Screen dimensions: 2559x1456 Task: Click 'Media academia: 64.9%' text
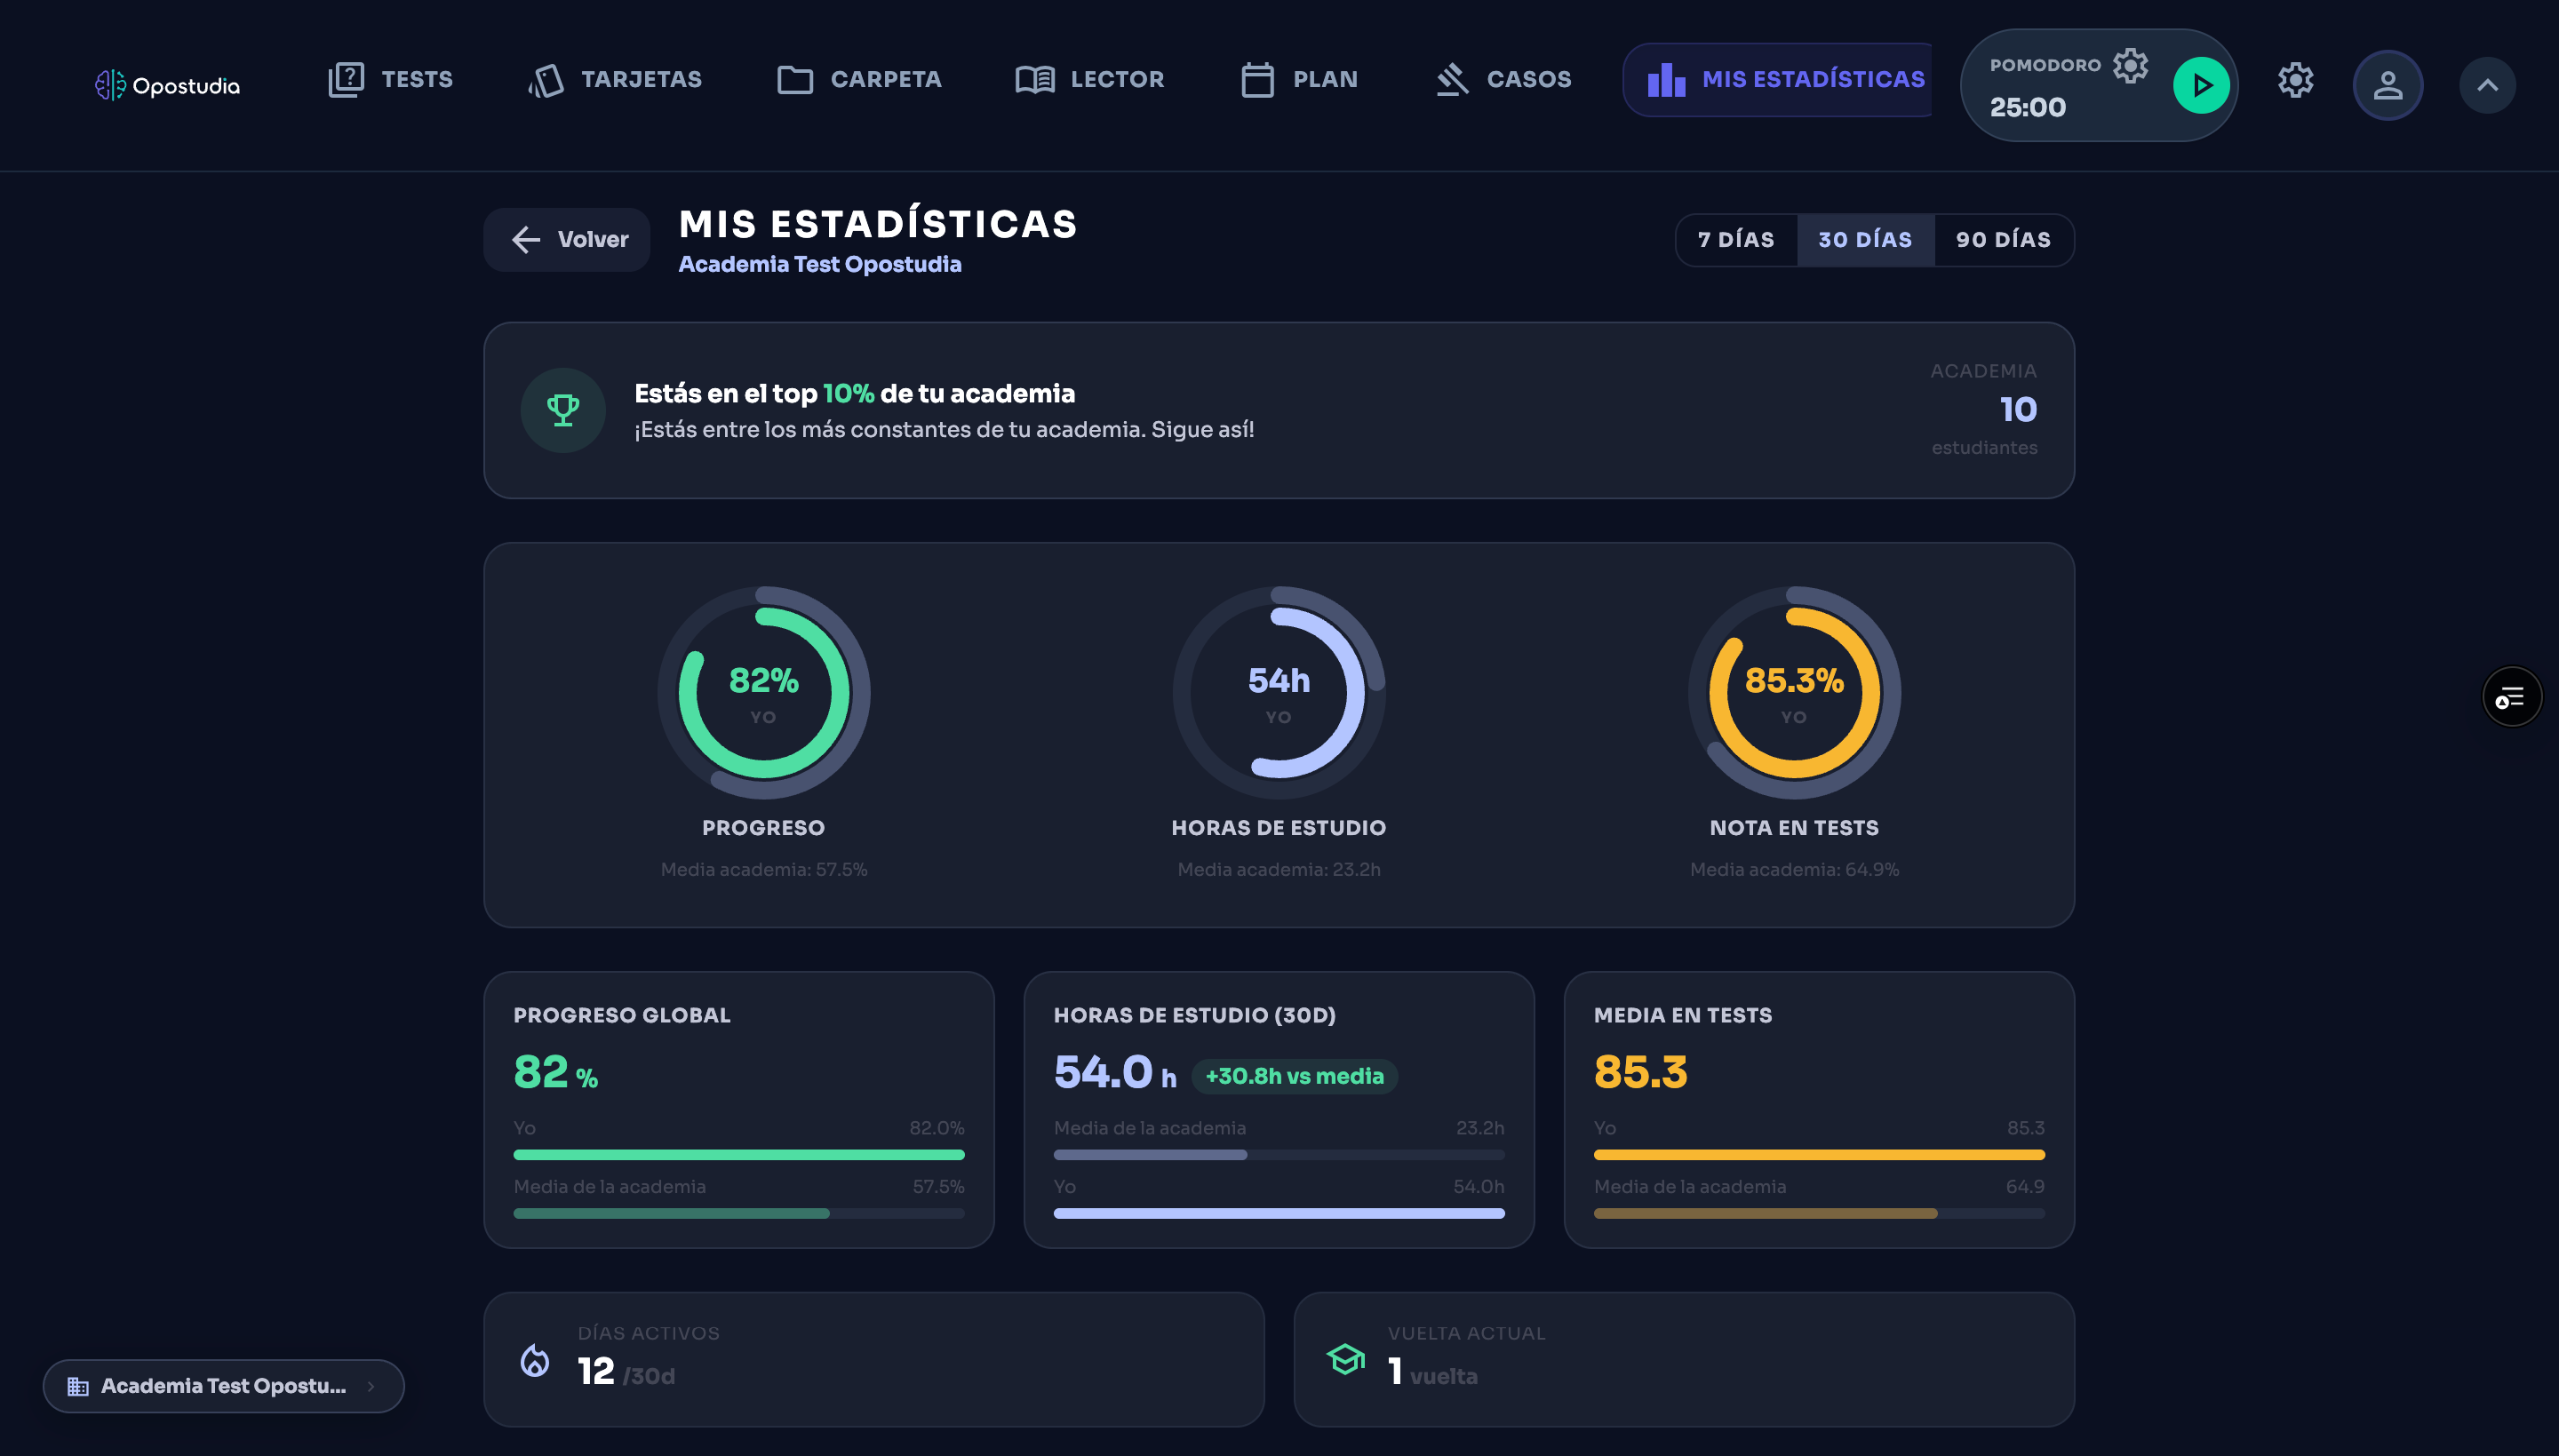1794,870
